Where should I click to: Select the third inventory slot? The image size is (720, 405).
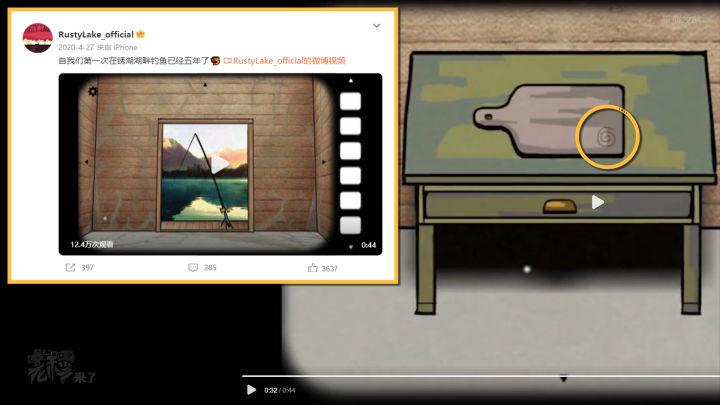pos(349,151)
